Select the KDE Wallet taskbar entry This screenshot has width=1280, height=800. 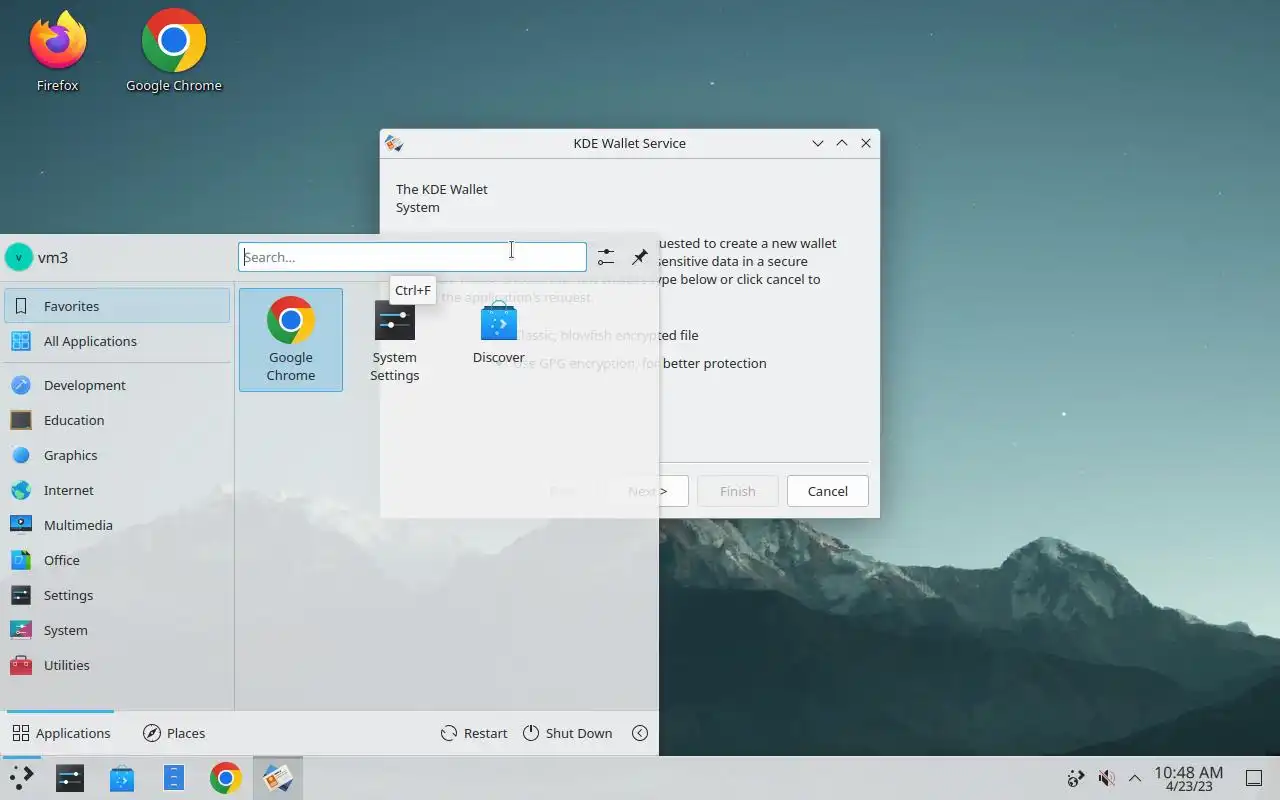[278, 778]
